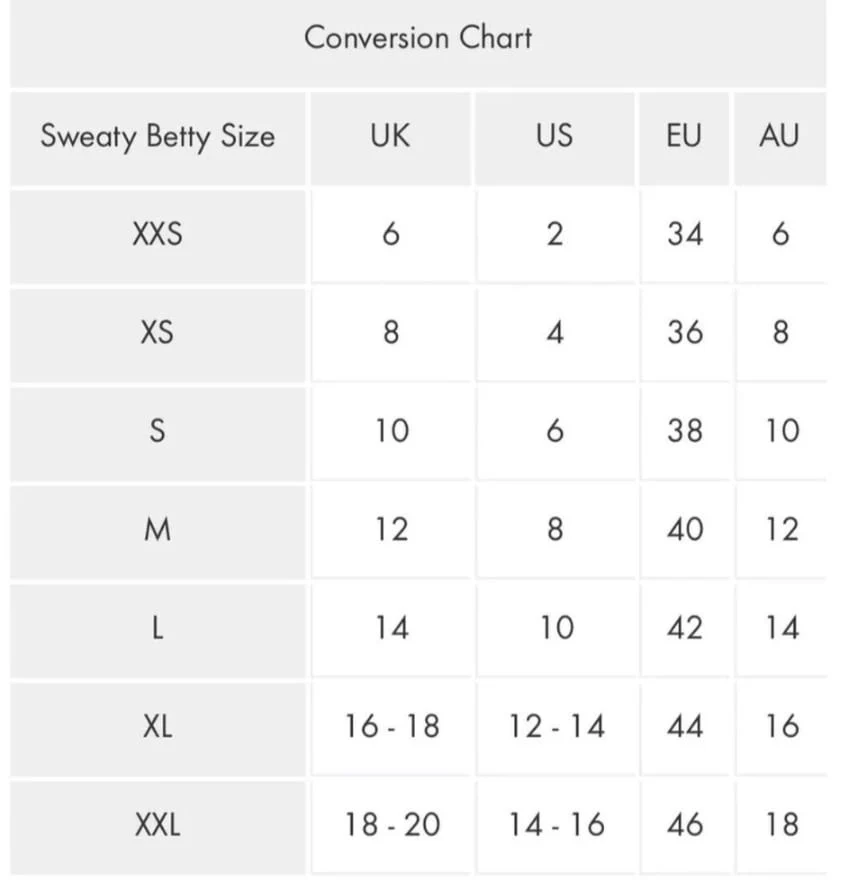Click the EU 34 cell
Image resolution: width=849 pixels, height=891 pixels.
(x=685, y=234)
